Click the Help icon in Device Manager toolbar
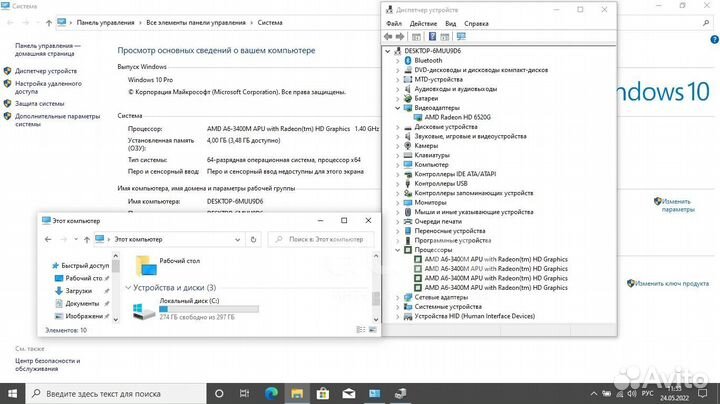This screenshot has width=720, height=404. 432,36
